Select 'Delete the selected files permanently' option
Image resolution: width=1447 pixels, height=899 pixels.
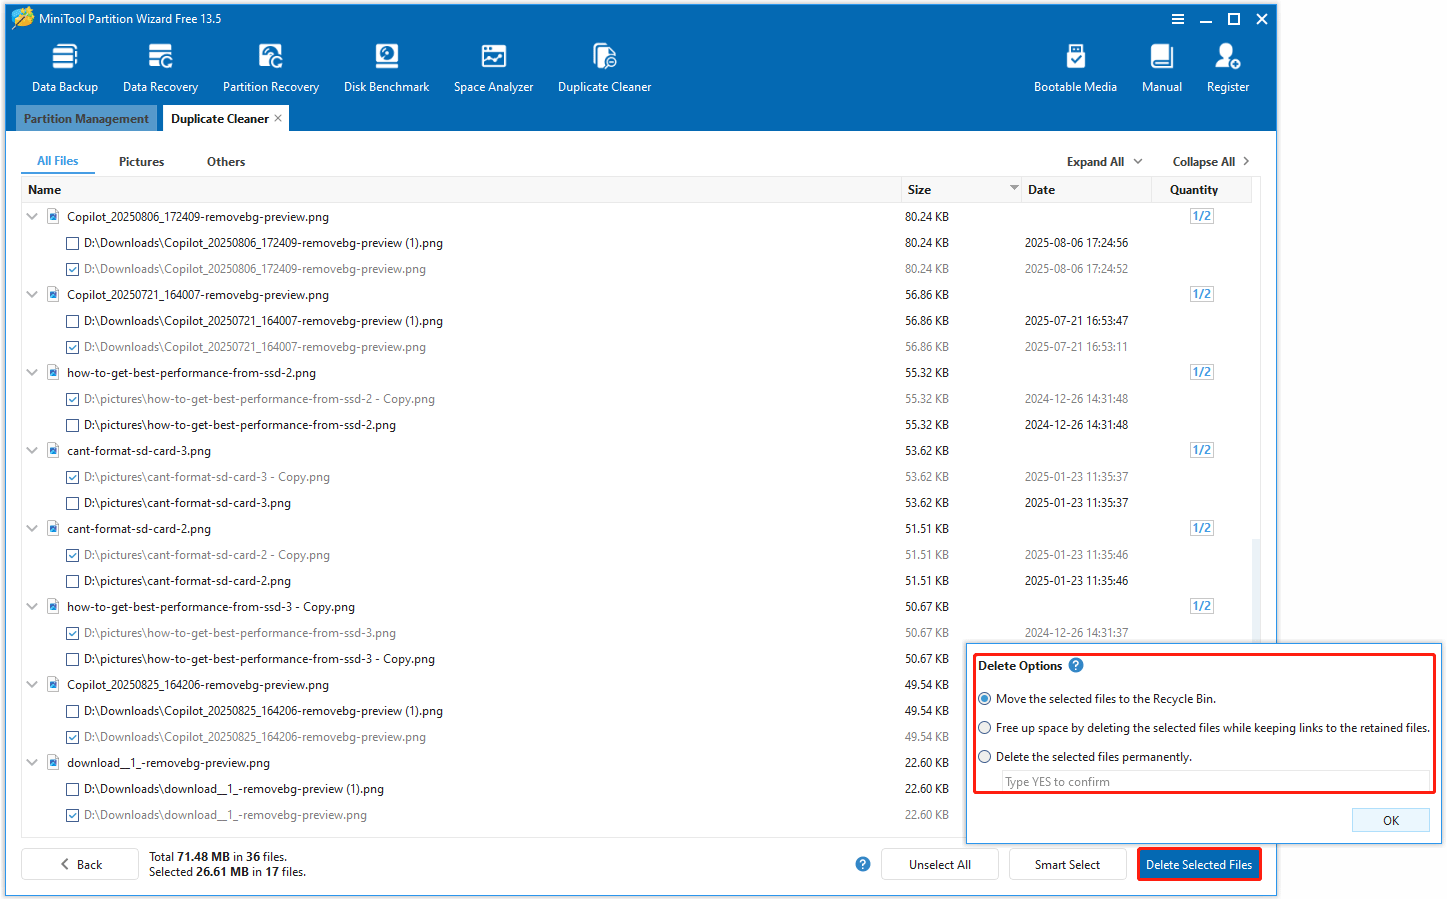984,756
